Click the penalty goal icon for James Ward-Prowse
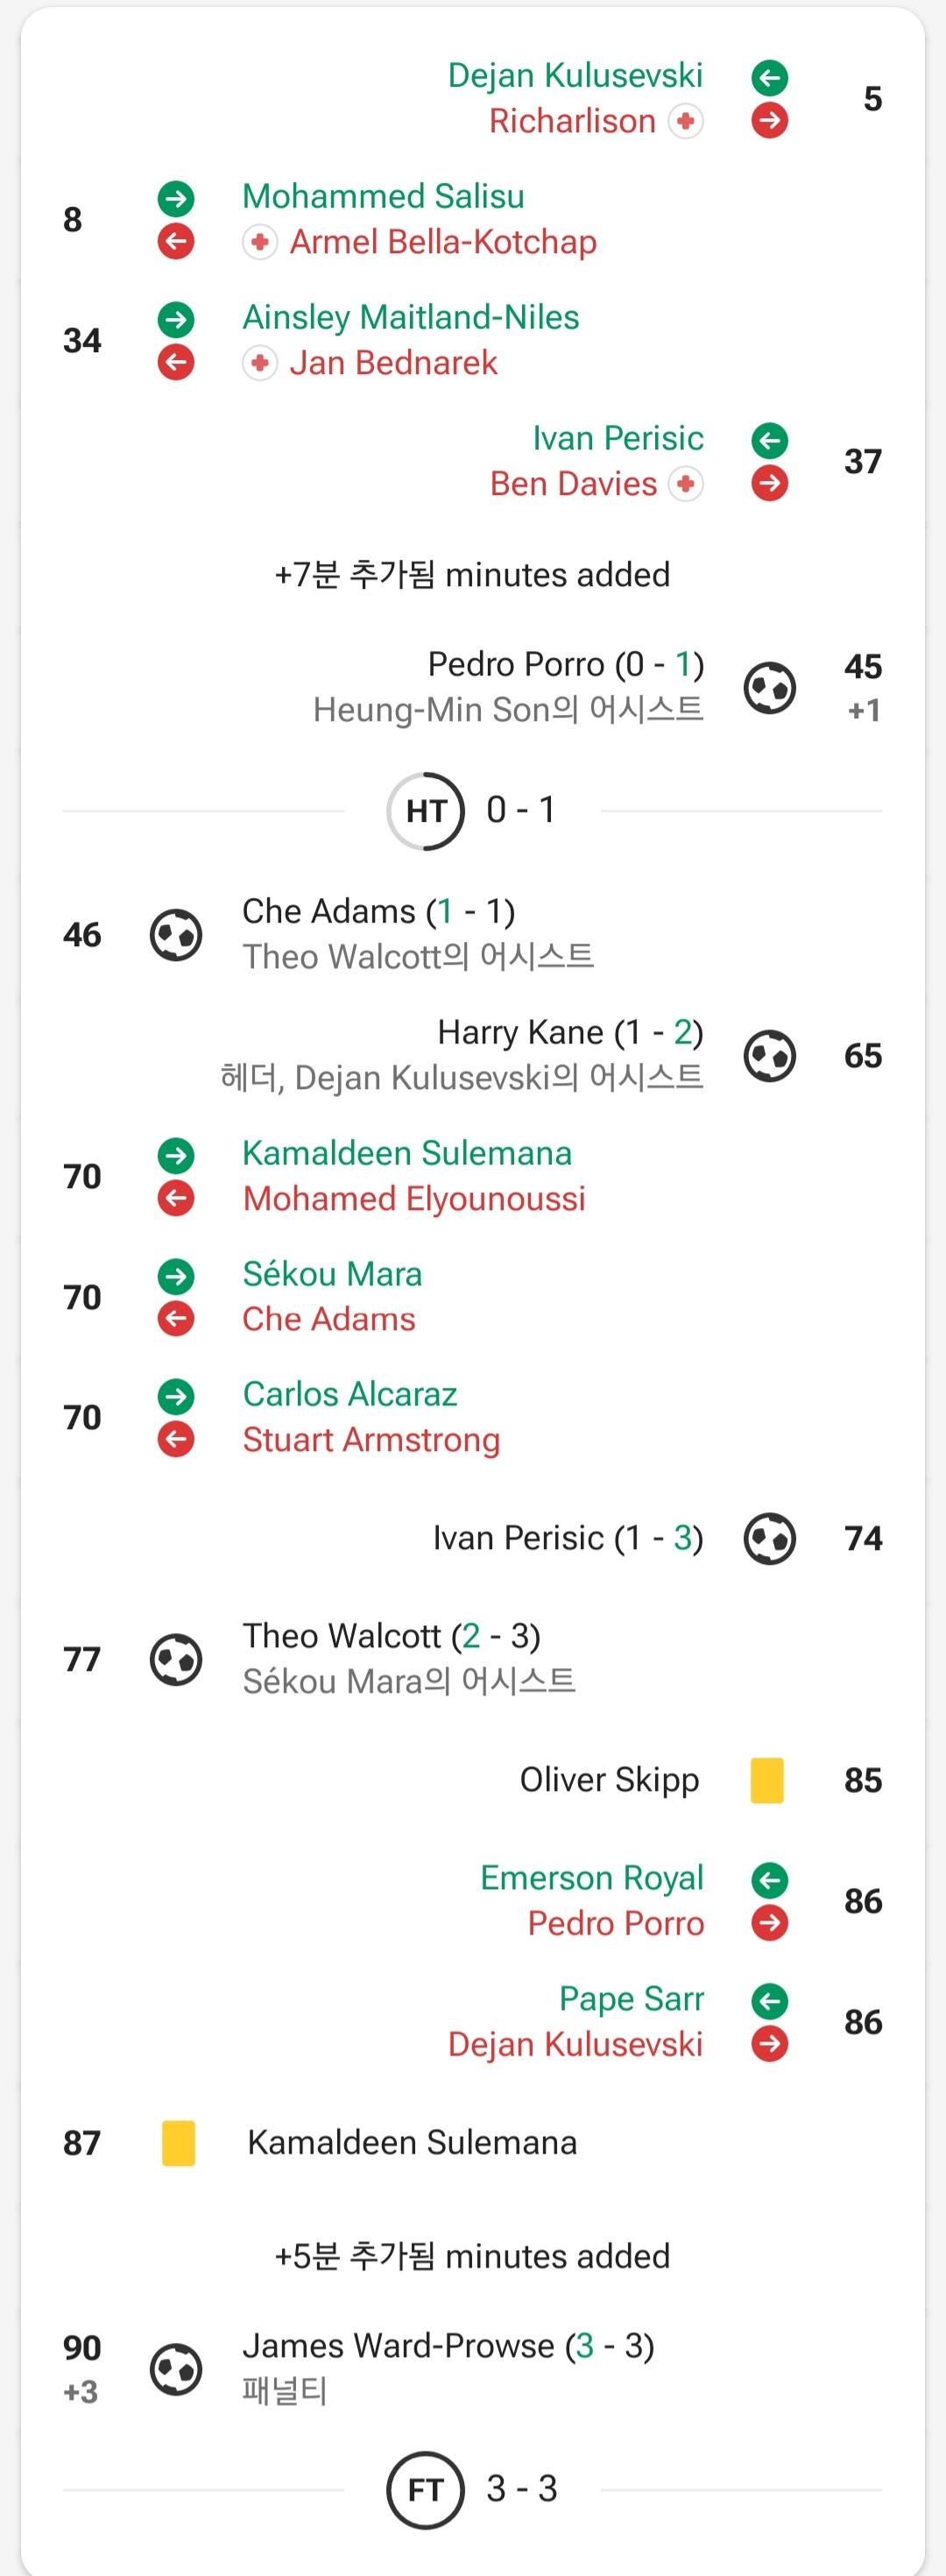 pyautogui.click(x=176, y=2369)
